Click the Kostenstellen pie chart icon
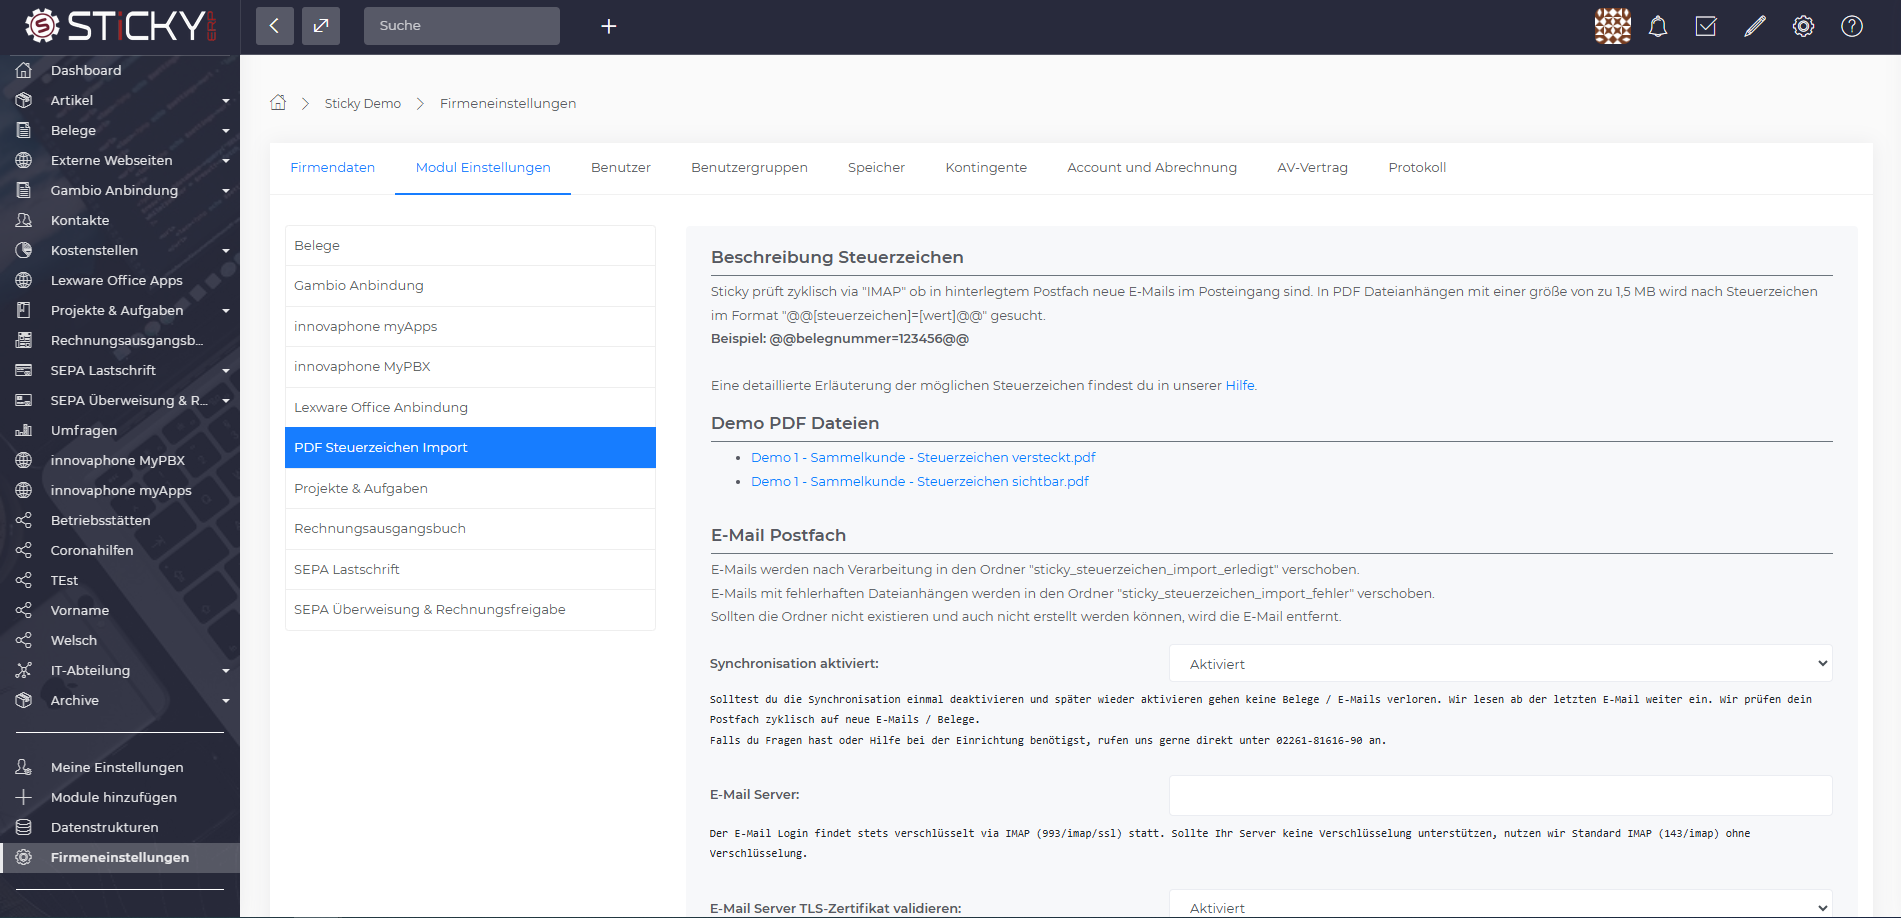 pos(24,250)
